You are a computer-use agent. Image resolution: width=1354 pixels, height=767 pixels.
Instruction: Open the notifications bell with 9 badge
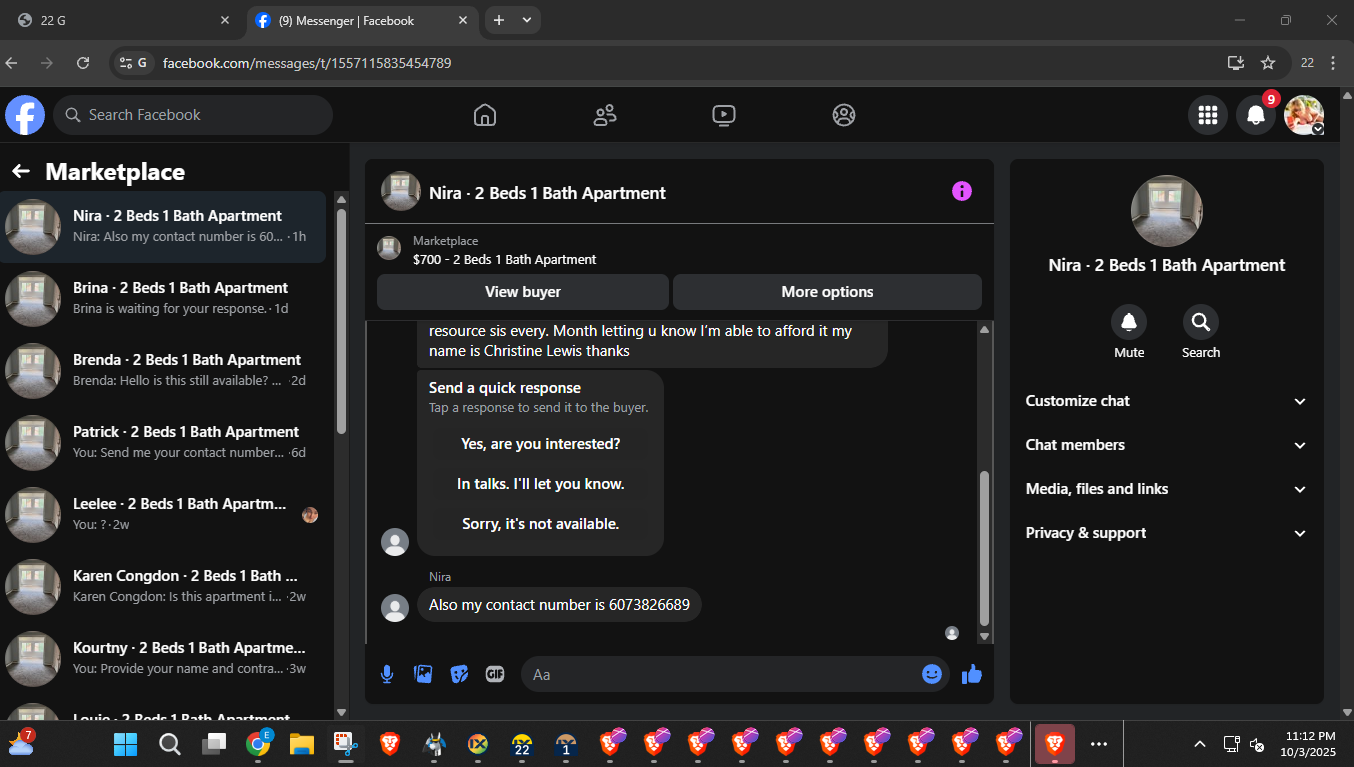coord(1257,115)
